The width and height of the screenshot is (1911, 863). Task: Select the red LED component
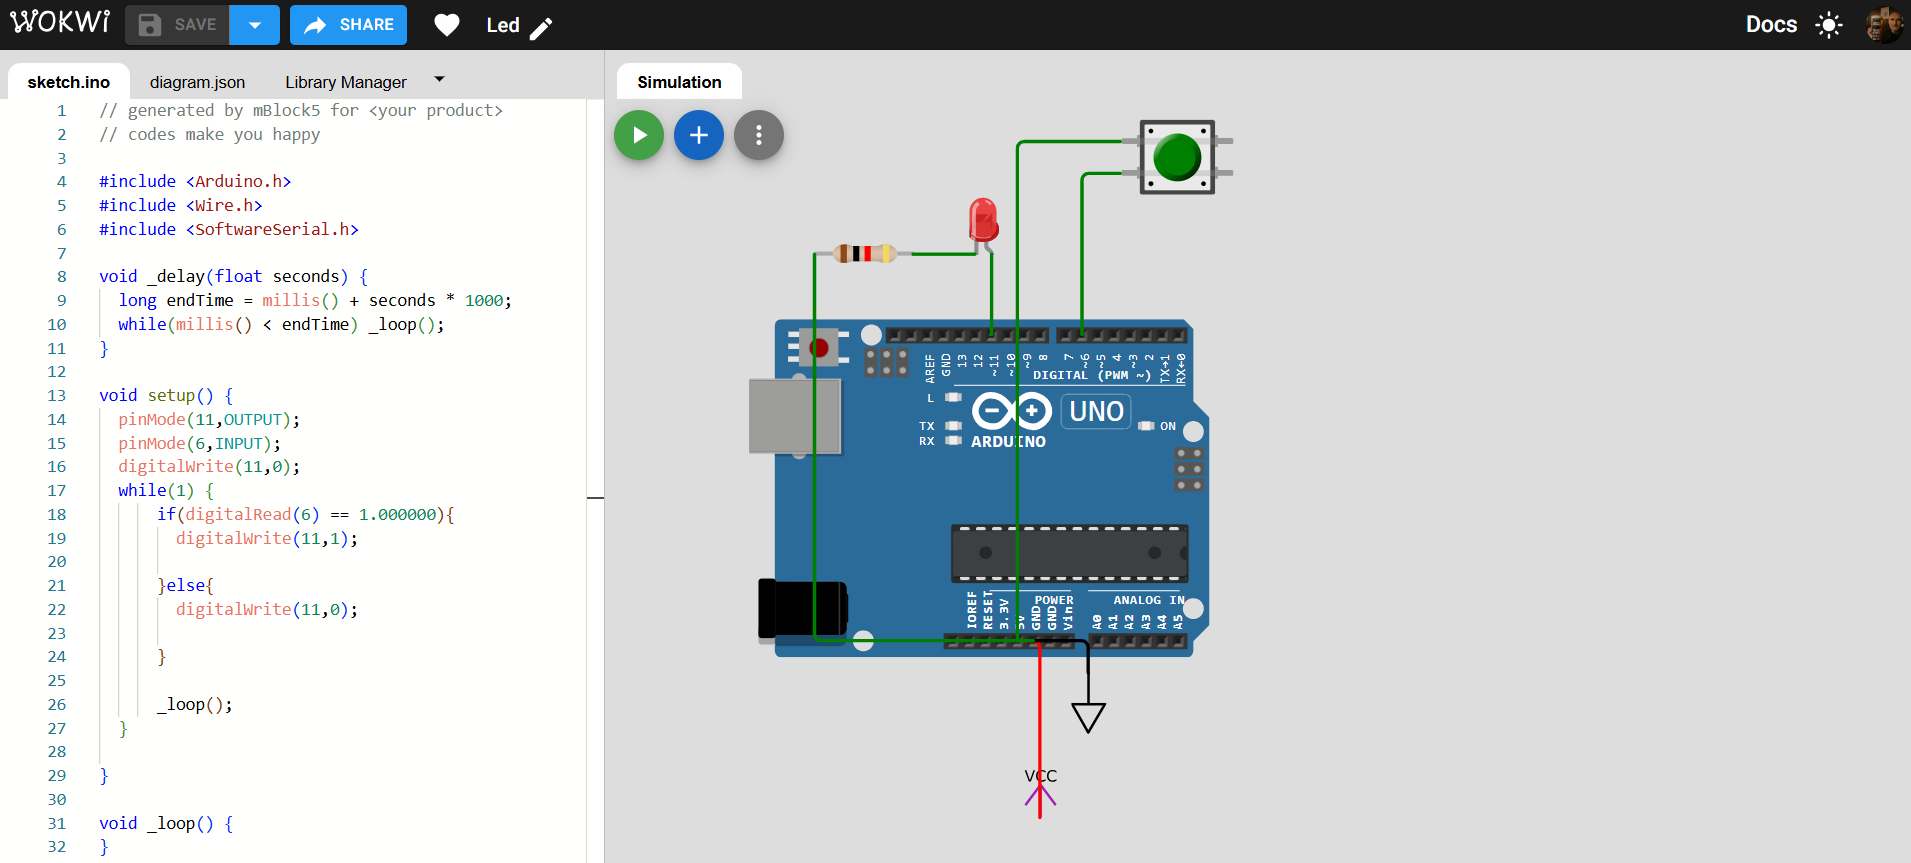click(x=983, y=219)
